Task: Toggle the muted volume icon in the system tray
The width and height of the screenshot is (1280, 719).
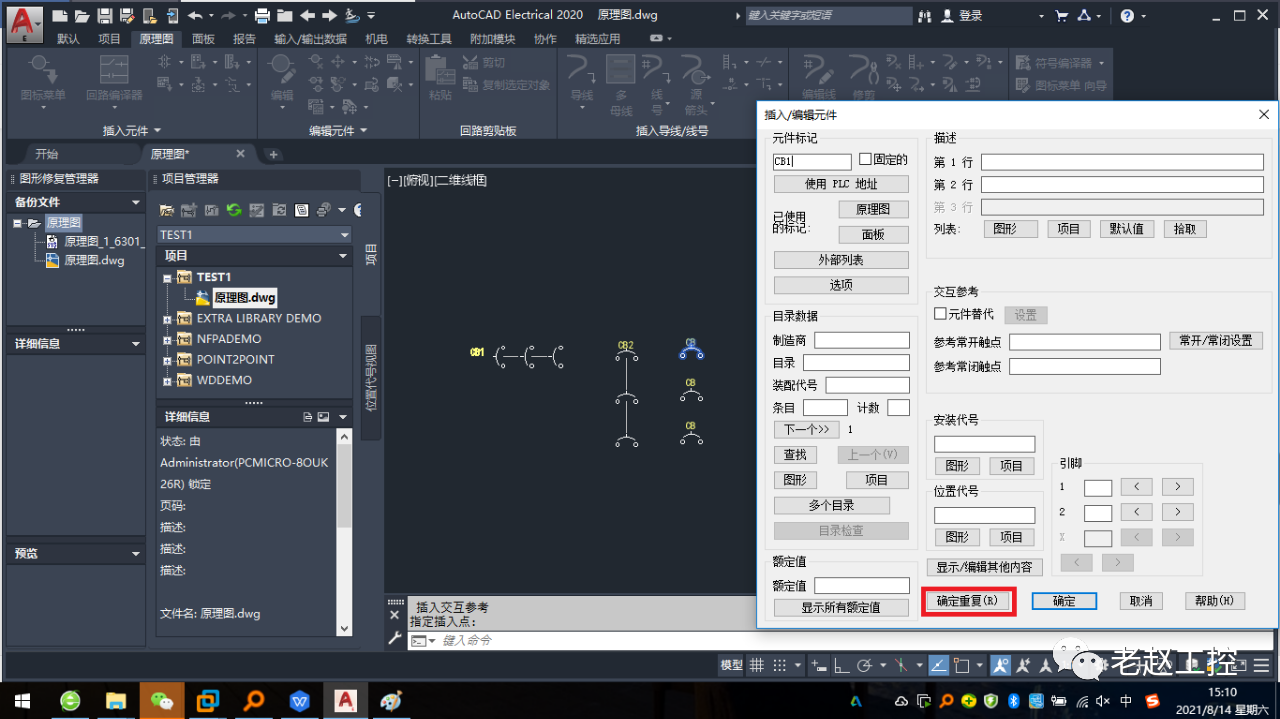Action: coord(1105,700)
